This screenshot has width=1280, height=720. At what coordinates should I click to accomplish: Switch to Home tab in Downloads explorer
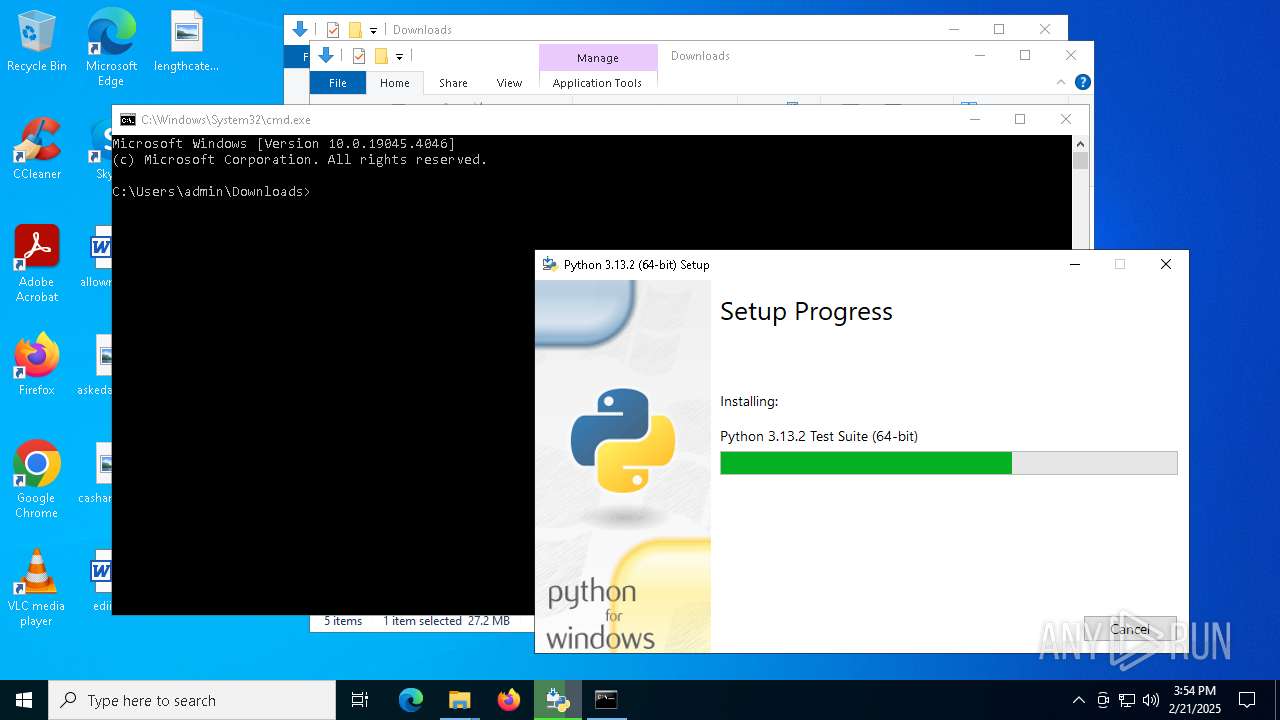tap(395, 83)
